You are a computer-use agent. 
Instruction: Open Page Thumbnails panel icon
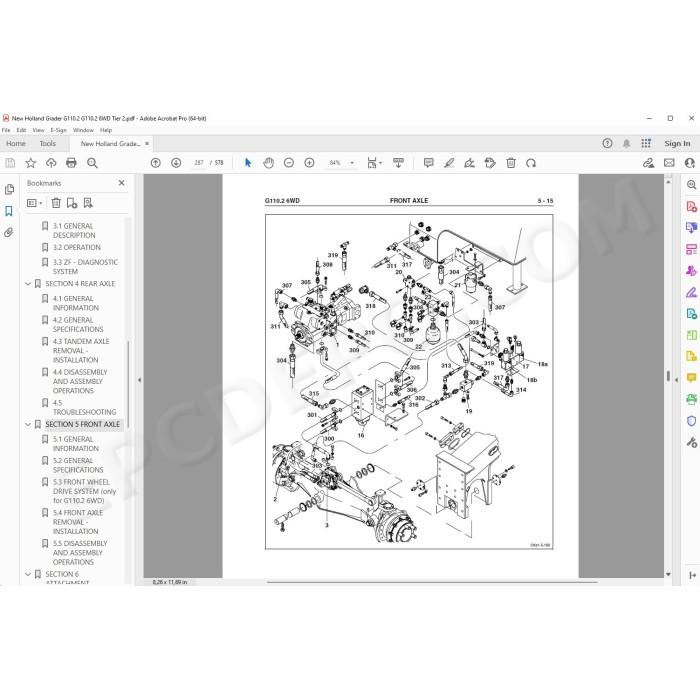(x=9, y=190)
